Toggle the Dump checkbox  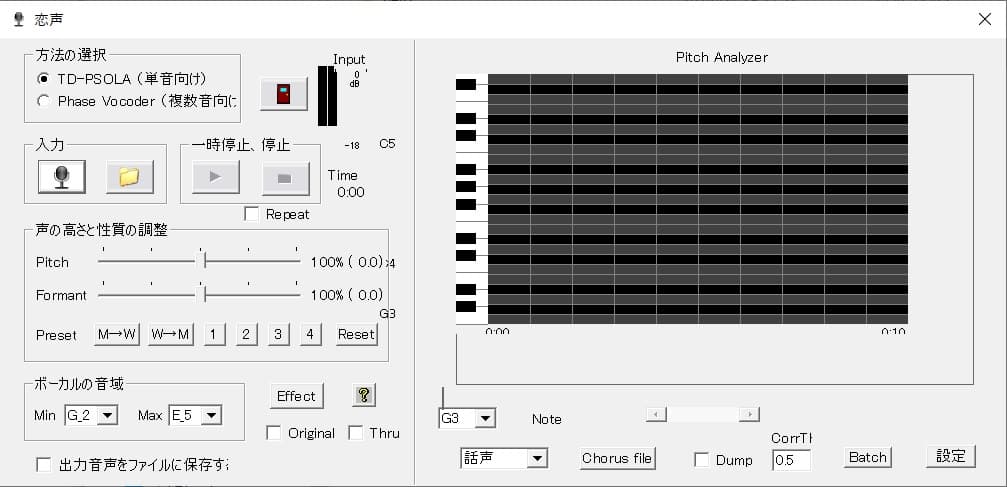[x=702, y=460]
